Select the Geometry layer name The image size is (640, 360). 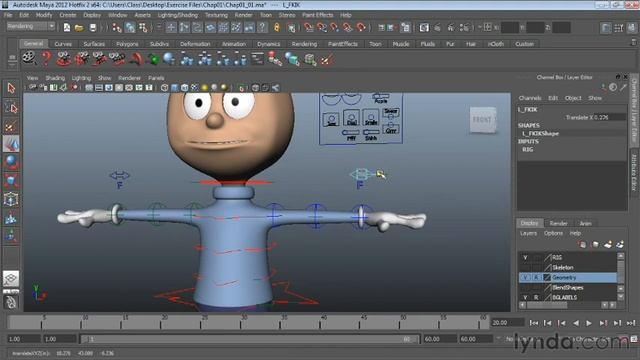pyautogui.click(x=564, y=278)
